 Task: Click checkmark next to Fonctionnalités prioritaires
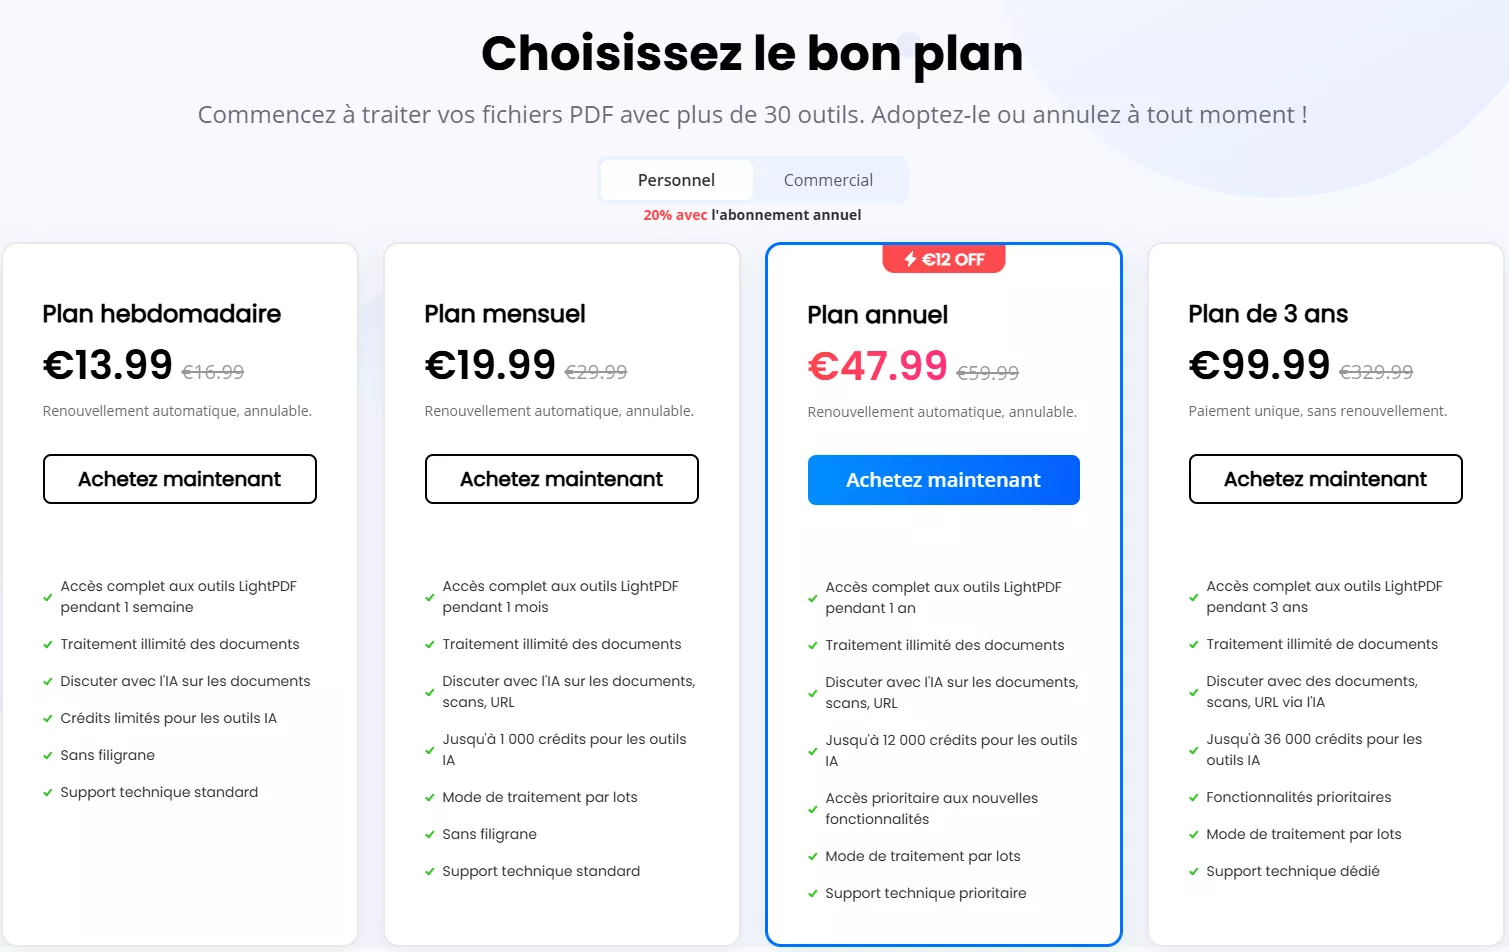click(1193, 798)
